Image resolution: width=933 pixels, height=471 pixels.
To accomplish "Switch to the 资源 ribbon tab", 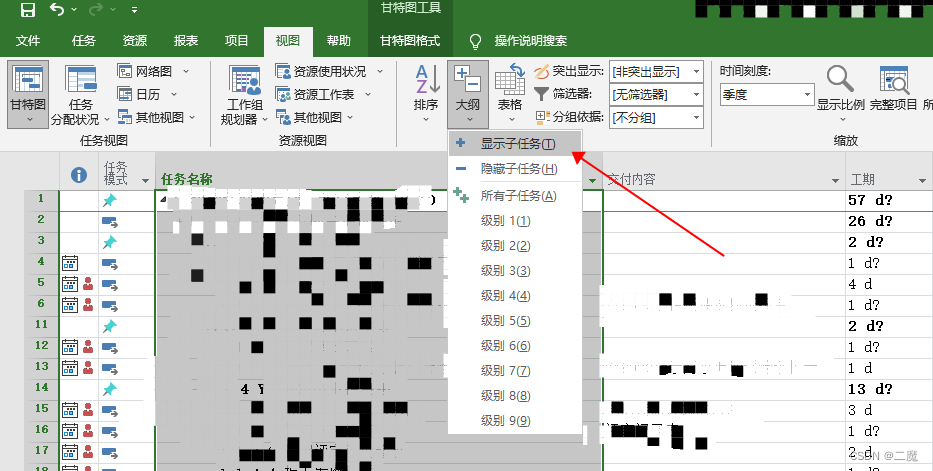I will pos(134,41).
